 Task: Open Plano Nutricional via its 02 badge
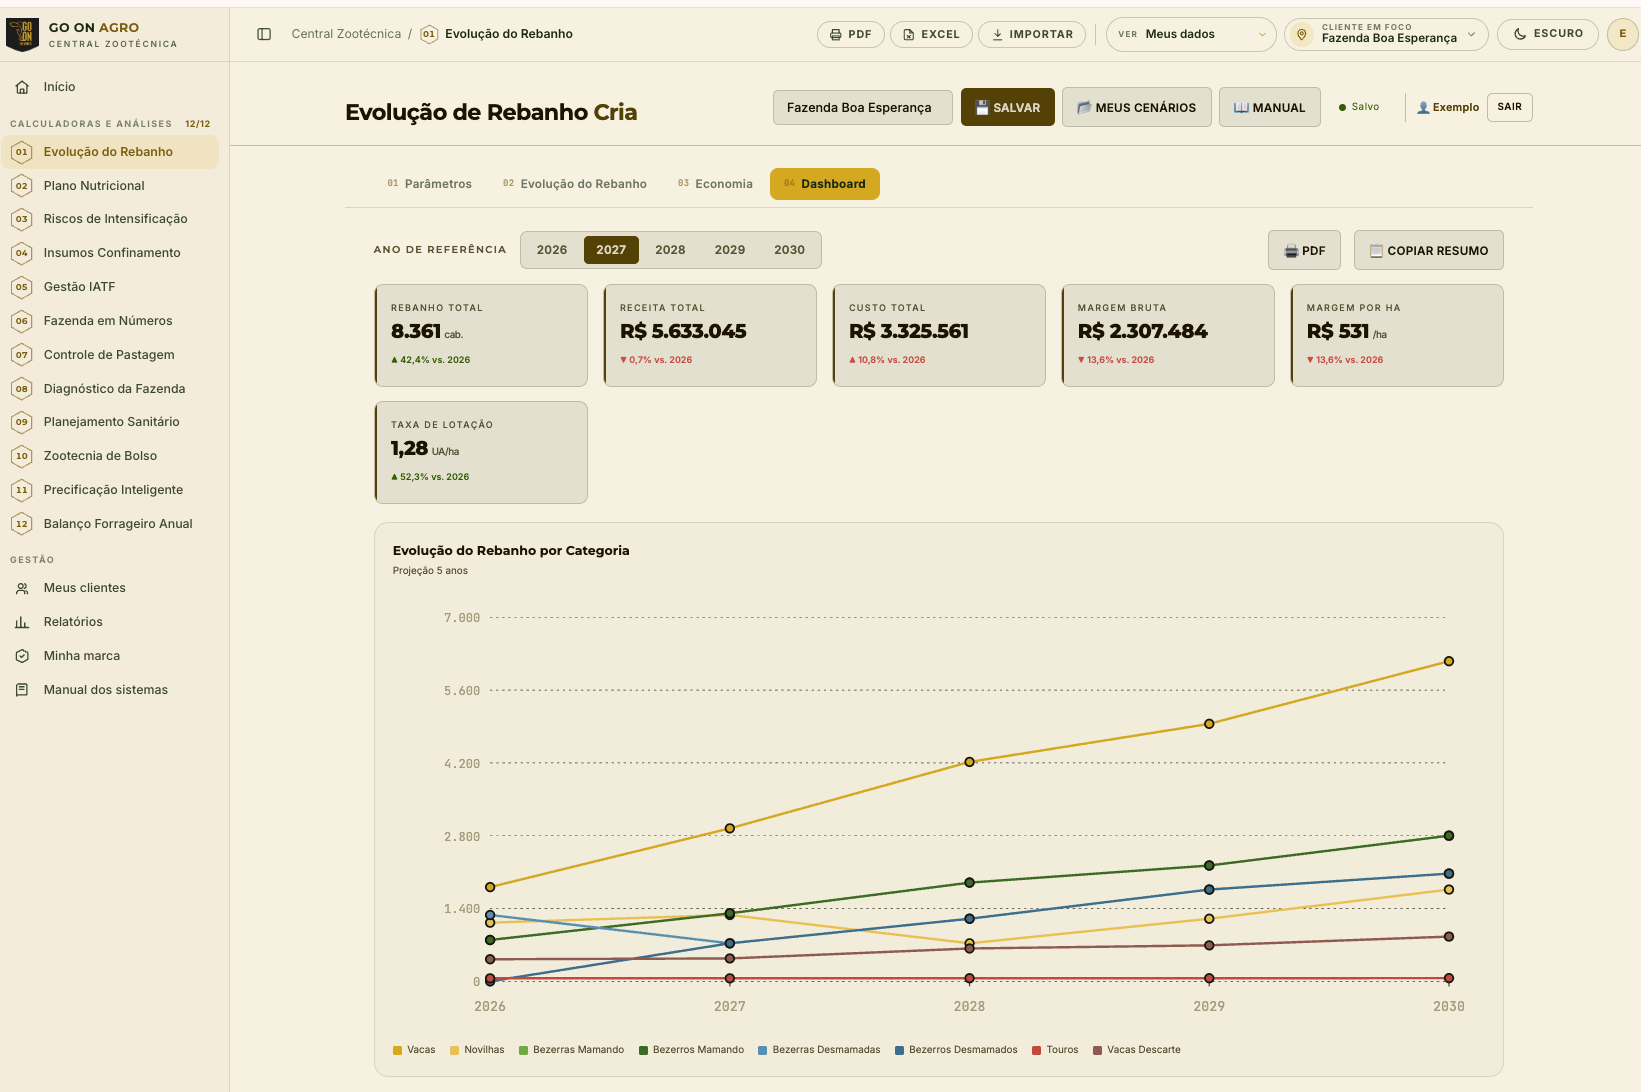[x=22, y=186]
